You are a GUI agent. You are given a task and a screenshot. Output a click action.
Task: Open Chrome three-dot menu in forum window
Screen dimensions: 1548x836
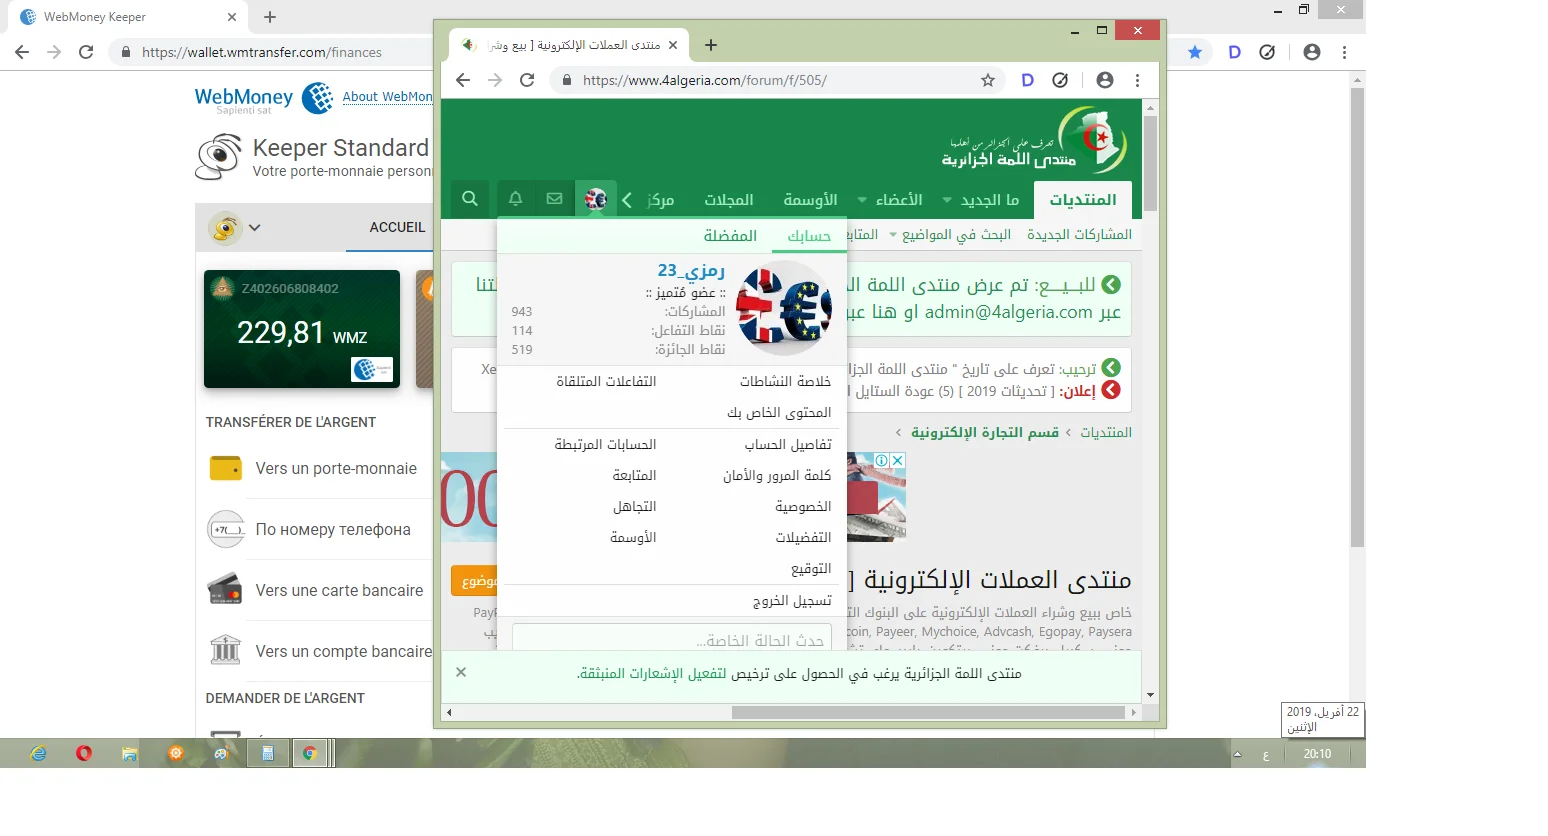tap(1137, 80)
